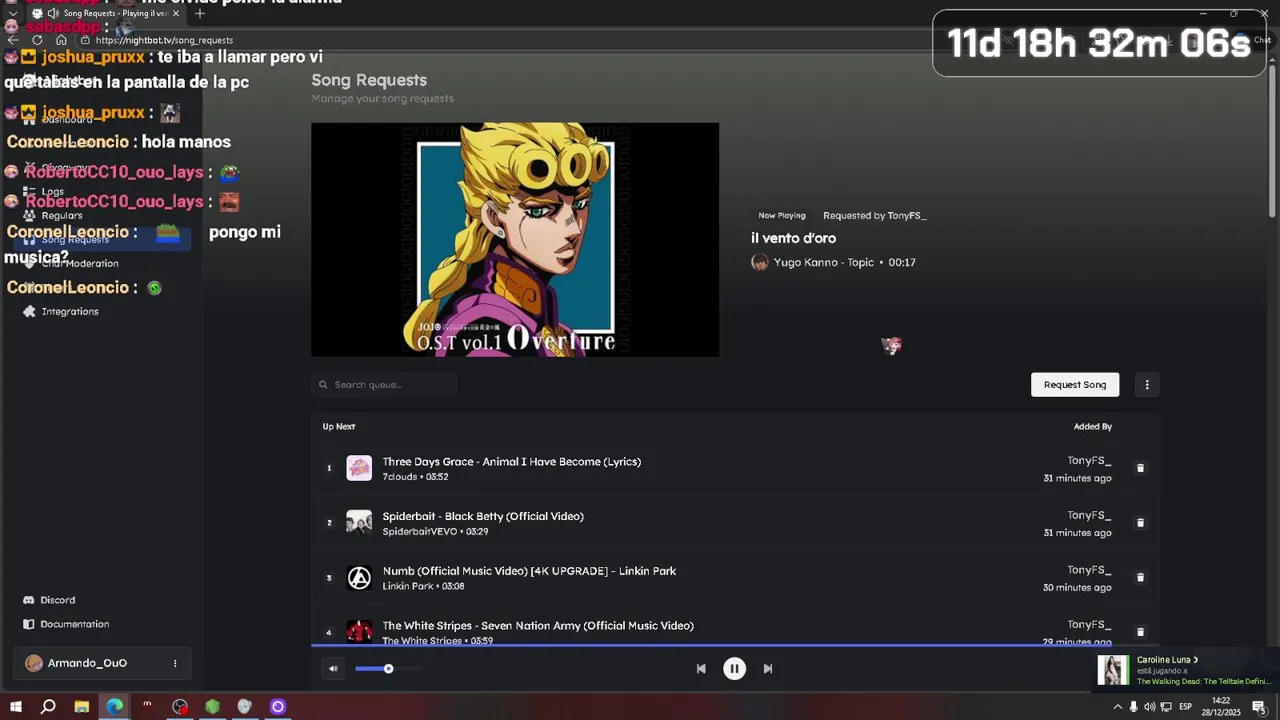This screenshot has width=1280, height=720.
Task: Open the queue options three-dot menu
Action: pyautogui.click(x=1147, y=385)
